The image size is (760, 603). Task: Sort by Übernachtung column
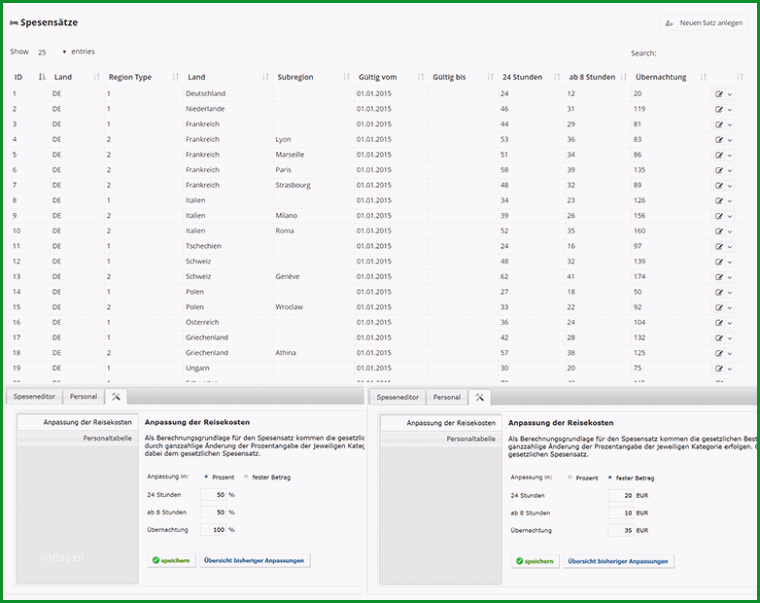click(x=670, y=77)
